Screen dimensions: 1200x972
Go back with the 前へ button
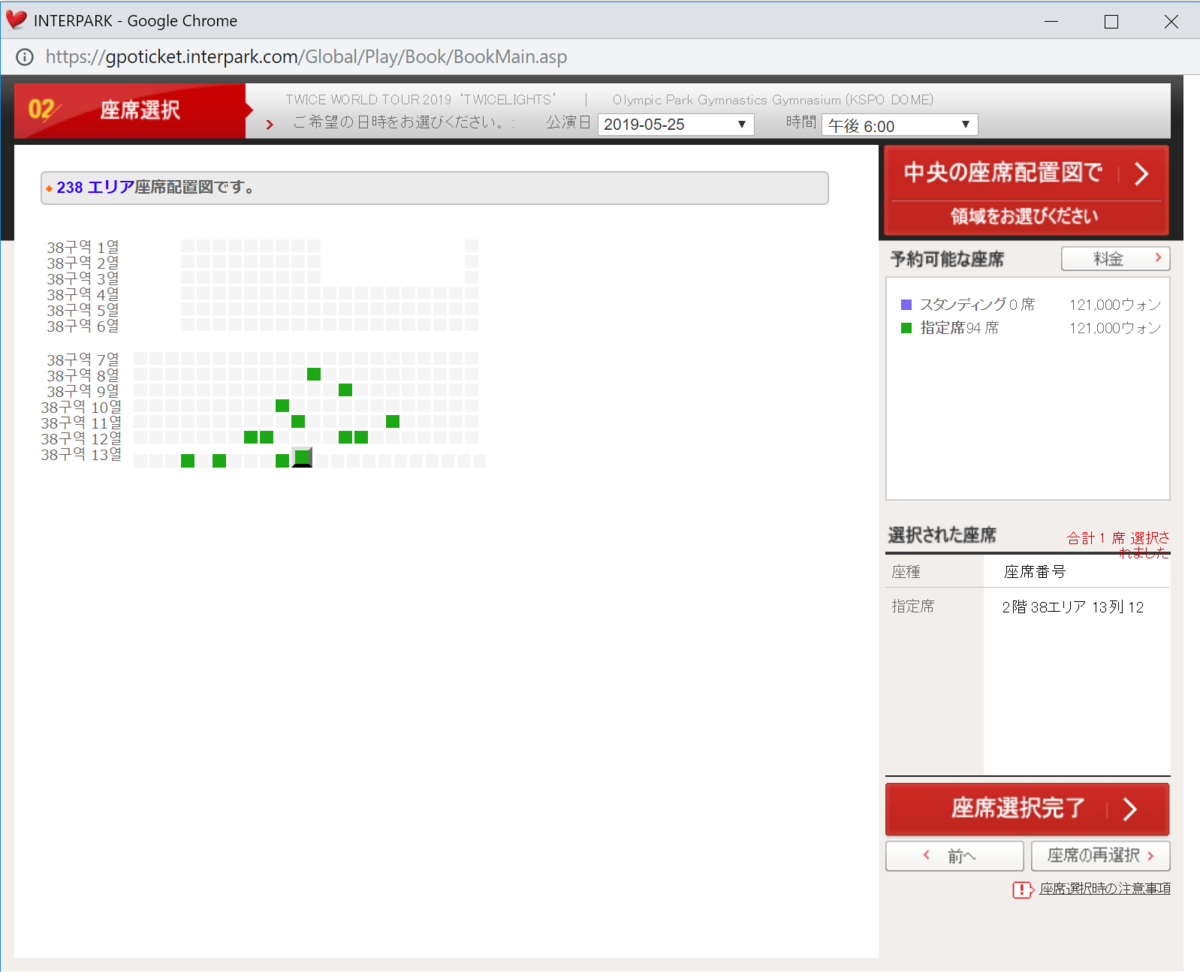coord(954,856)
